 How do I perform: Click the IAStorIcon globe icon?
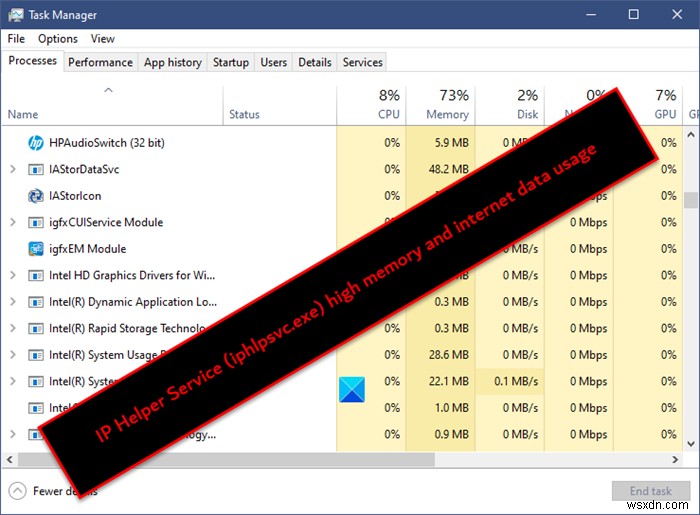point(36,196)
